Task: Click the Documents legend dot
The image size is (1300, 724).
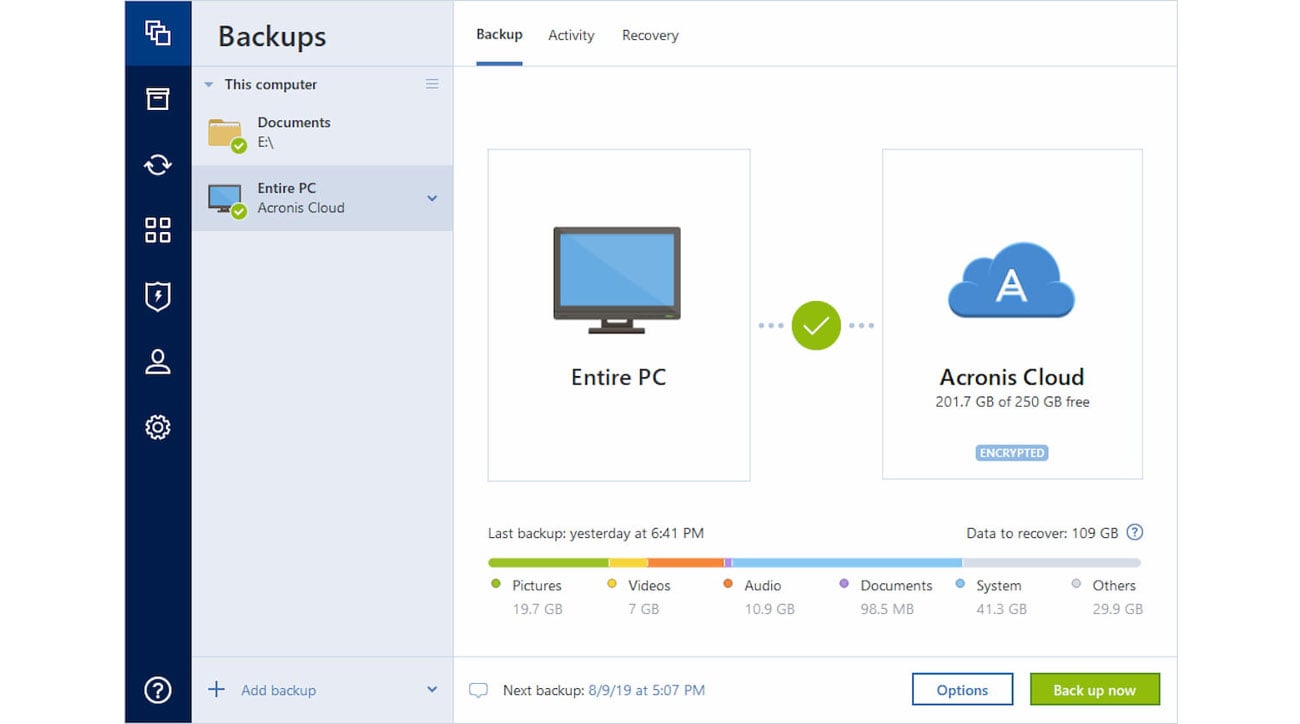Action: pos(844,584)
